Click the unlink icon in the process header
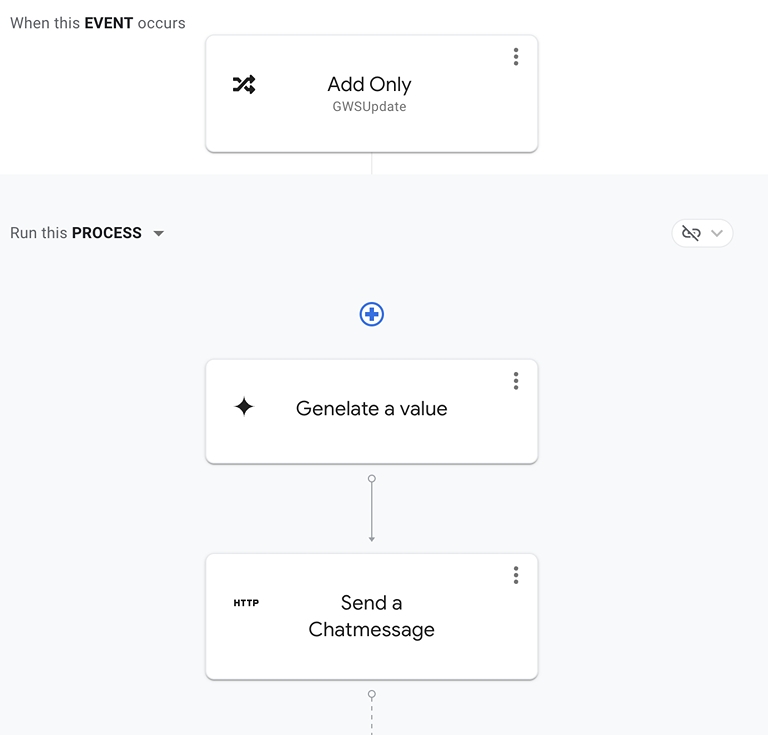The width and height of the screenshot is (768, 735). (691, 233)
